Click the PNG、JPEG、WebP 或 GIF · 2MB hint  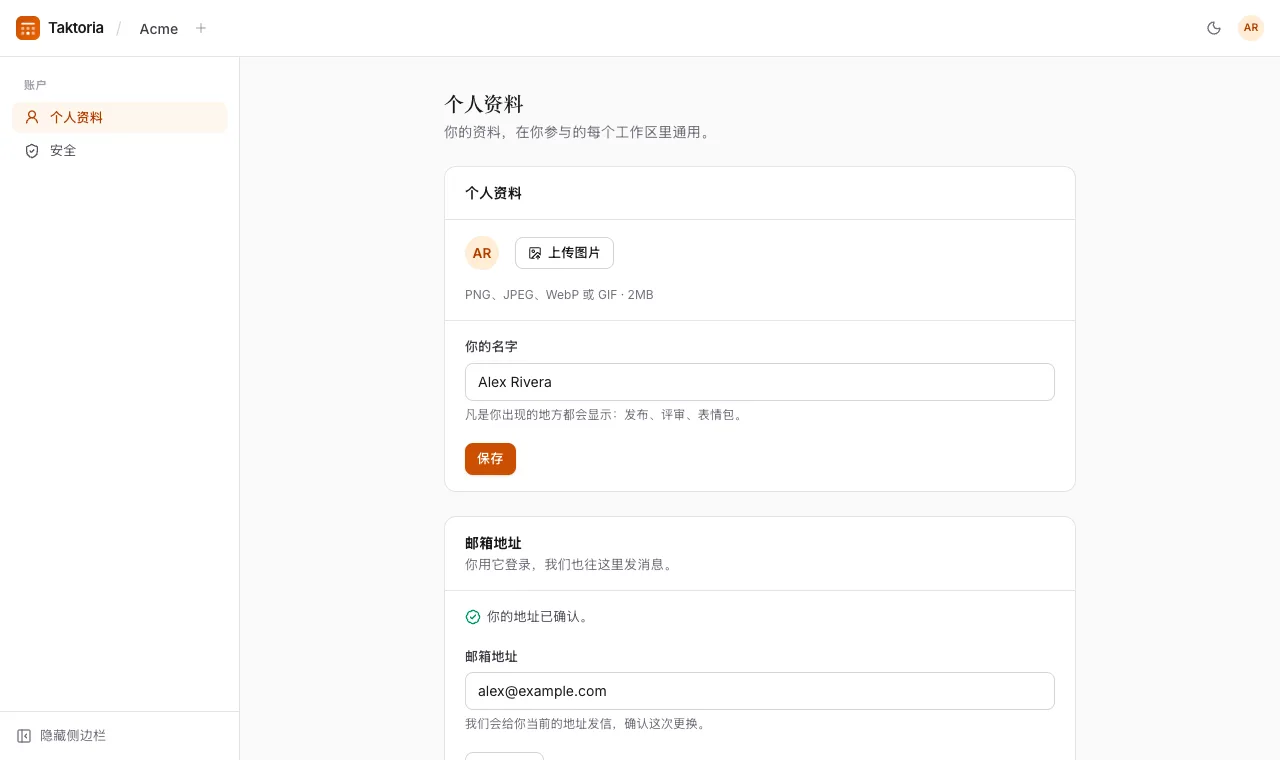pos(559,295)
